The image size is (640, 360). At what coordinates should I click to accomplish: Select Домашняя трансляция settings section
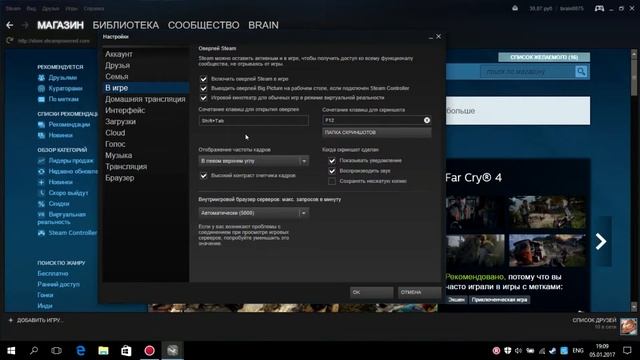pyautogui.click(x=145, y=99)
